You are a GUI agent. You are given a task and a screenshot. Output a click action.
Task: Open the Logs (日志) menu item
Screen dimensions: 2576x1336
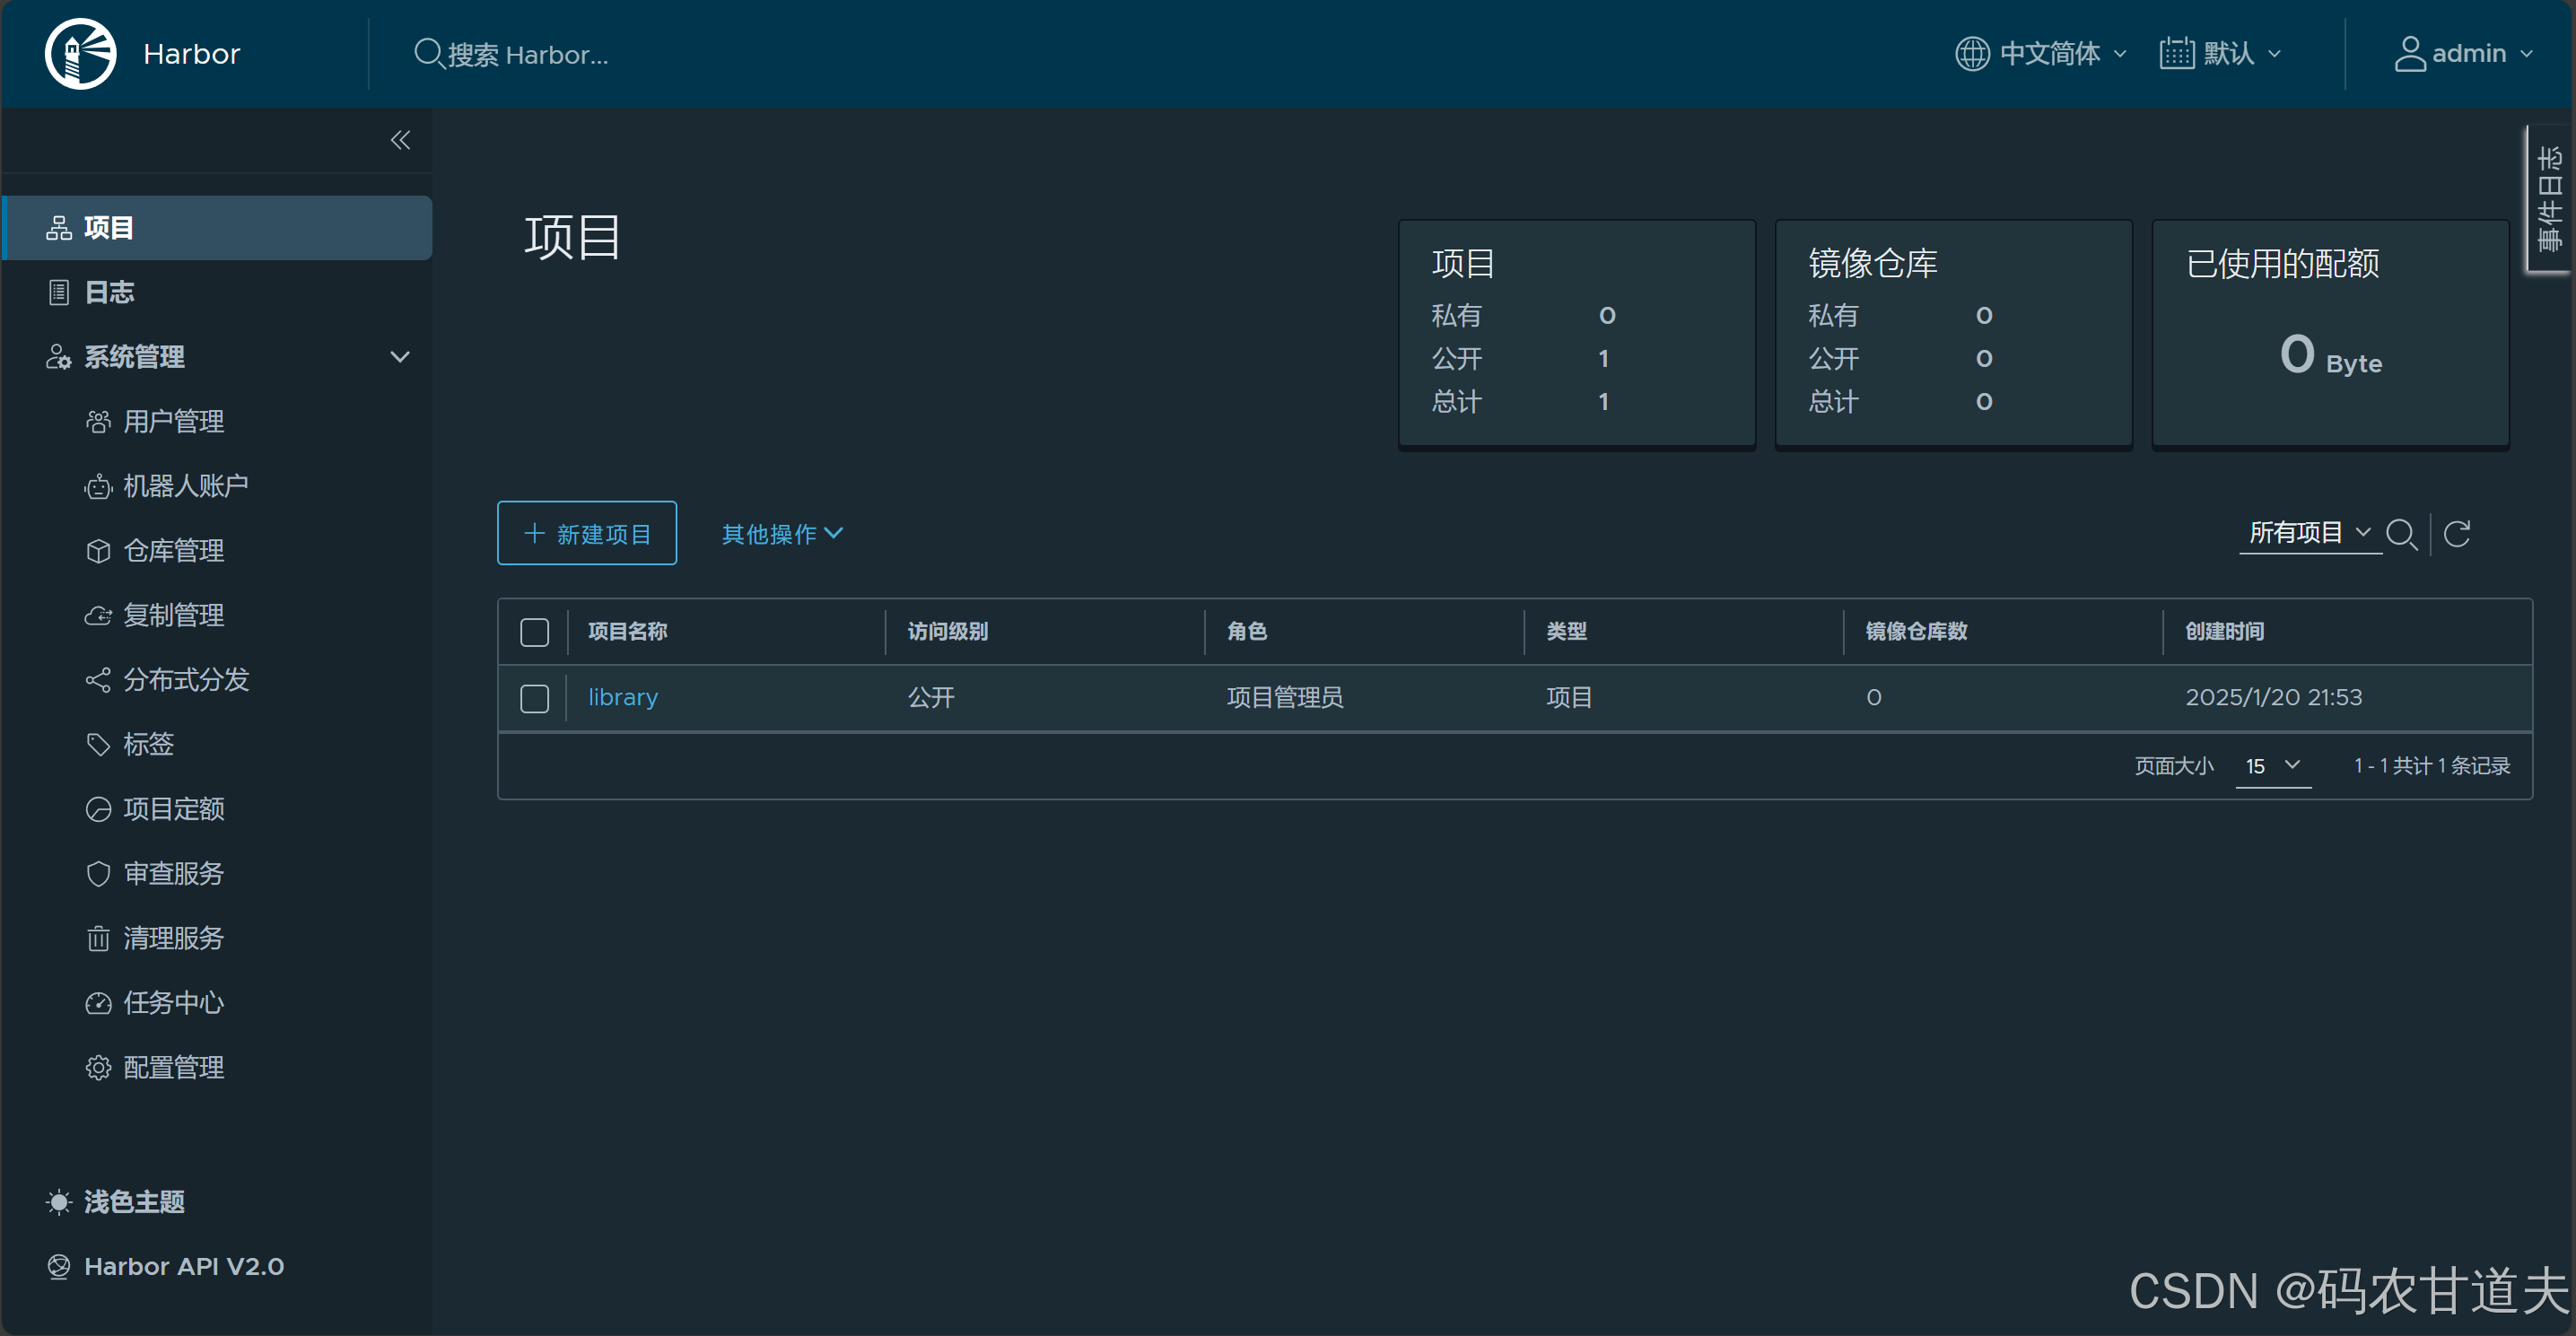pos(109,292)
